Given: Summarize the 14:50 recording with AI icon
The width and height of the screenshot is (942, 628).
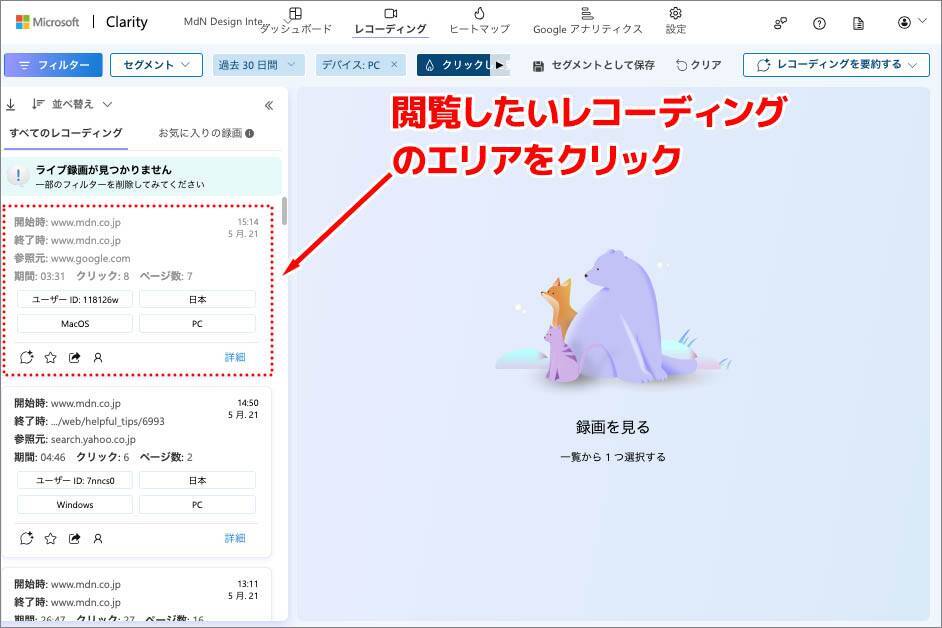Looking at the screenshot, I should pos(26,538).
